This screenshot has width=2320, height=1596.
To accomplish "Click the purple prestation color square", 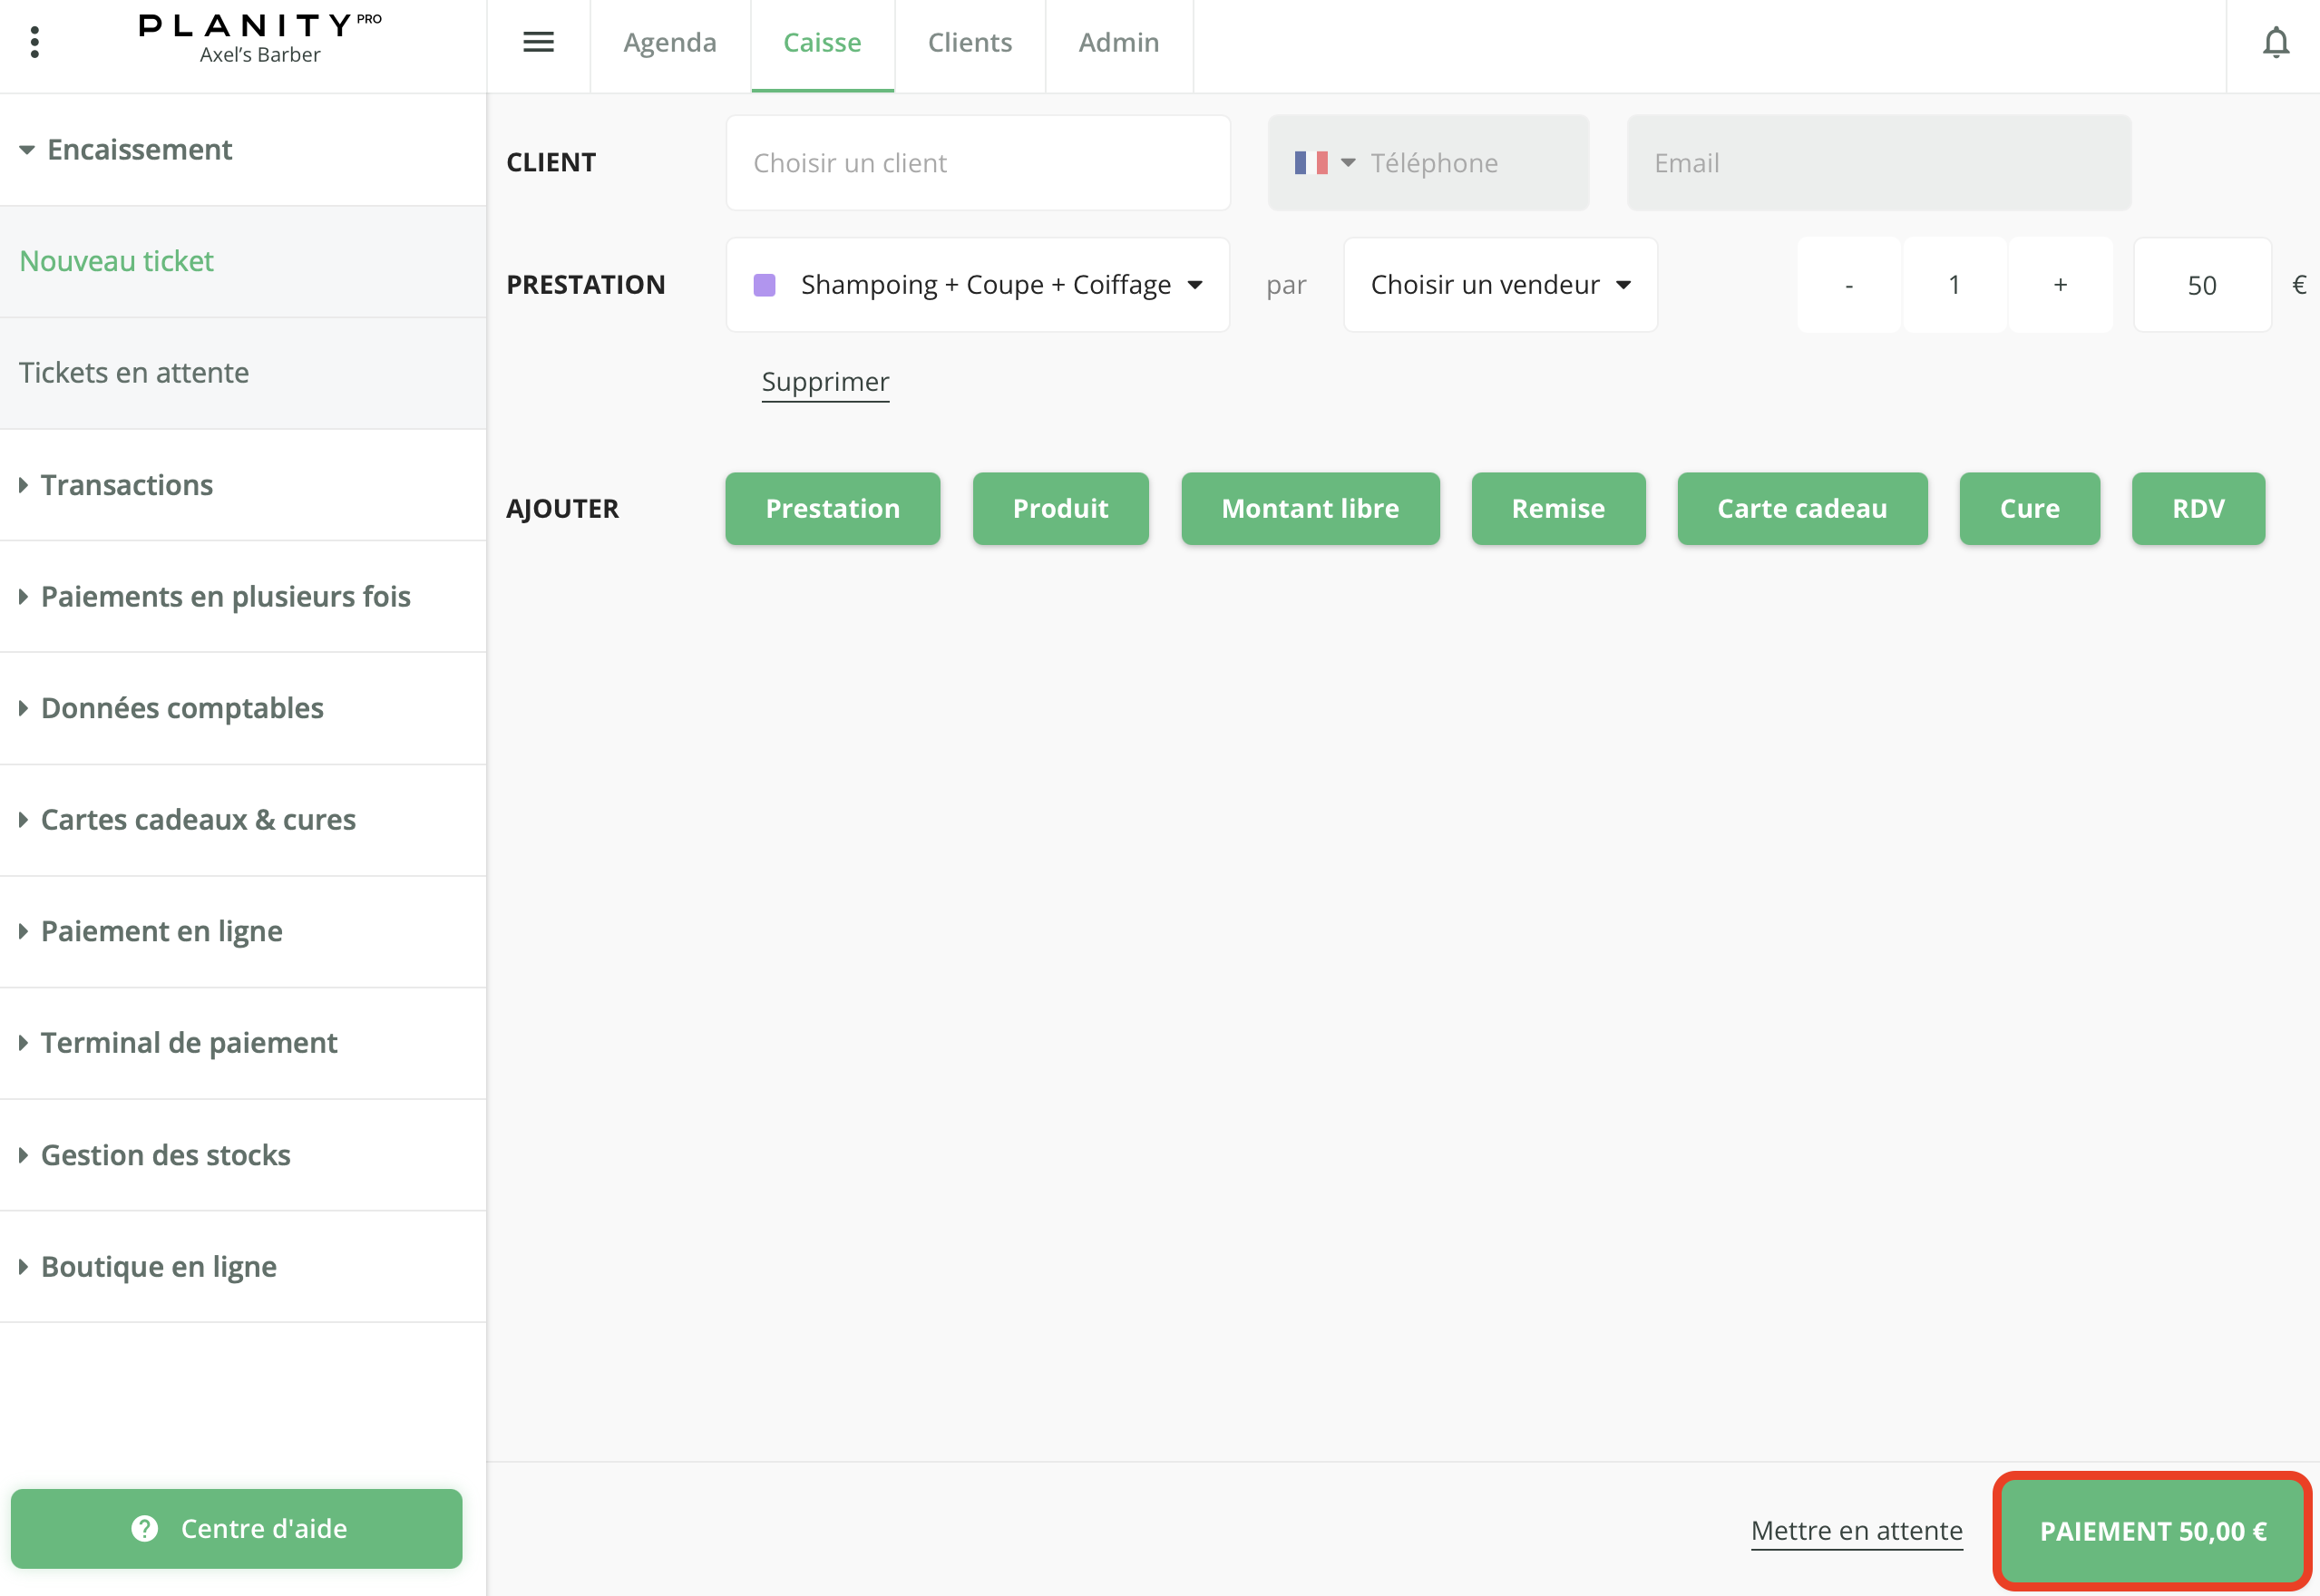I will point(765,285).
